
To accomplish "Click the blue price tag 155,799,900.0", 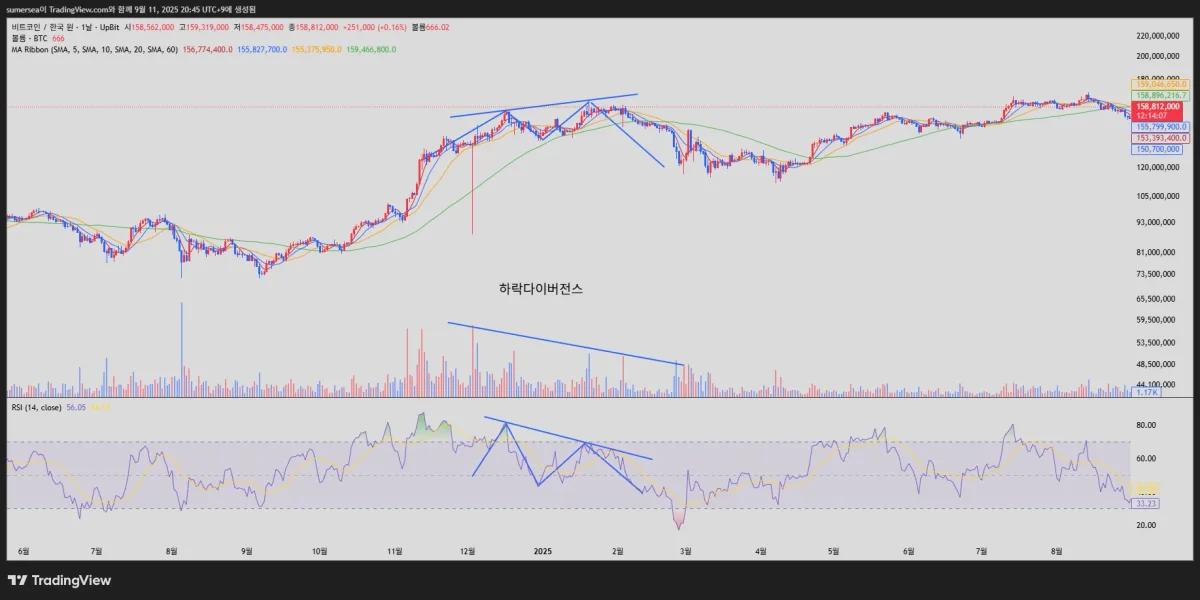I will [1160, 127].
